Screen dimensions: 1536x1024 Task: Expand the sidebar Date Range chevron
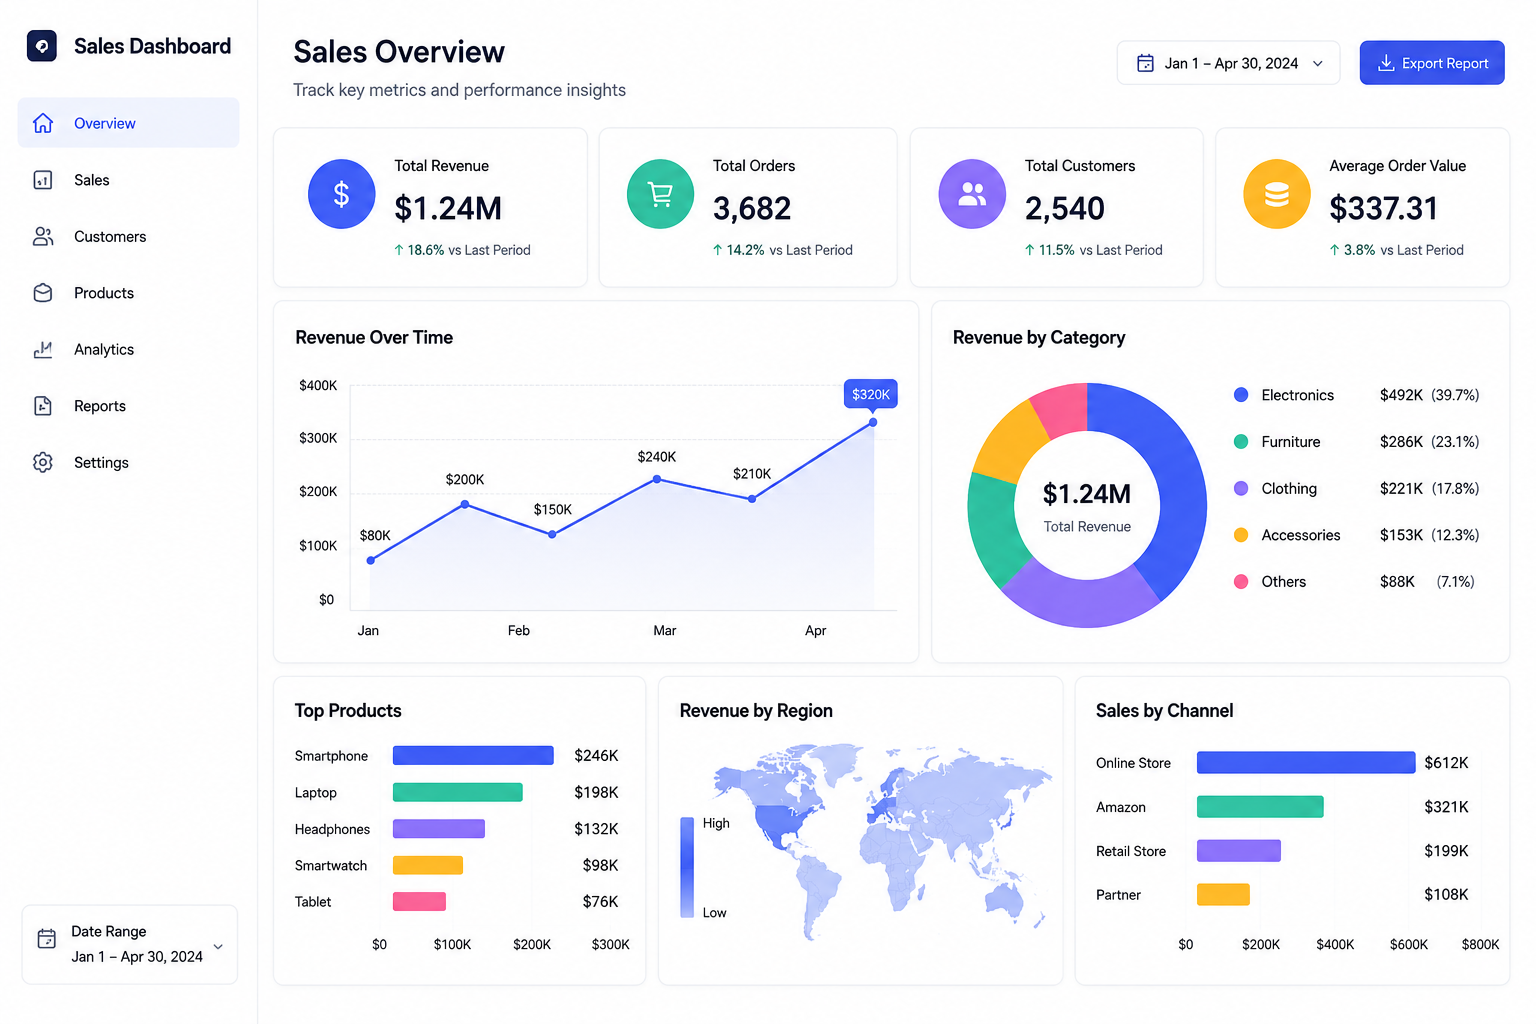(218, 946)
